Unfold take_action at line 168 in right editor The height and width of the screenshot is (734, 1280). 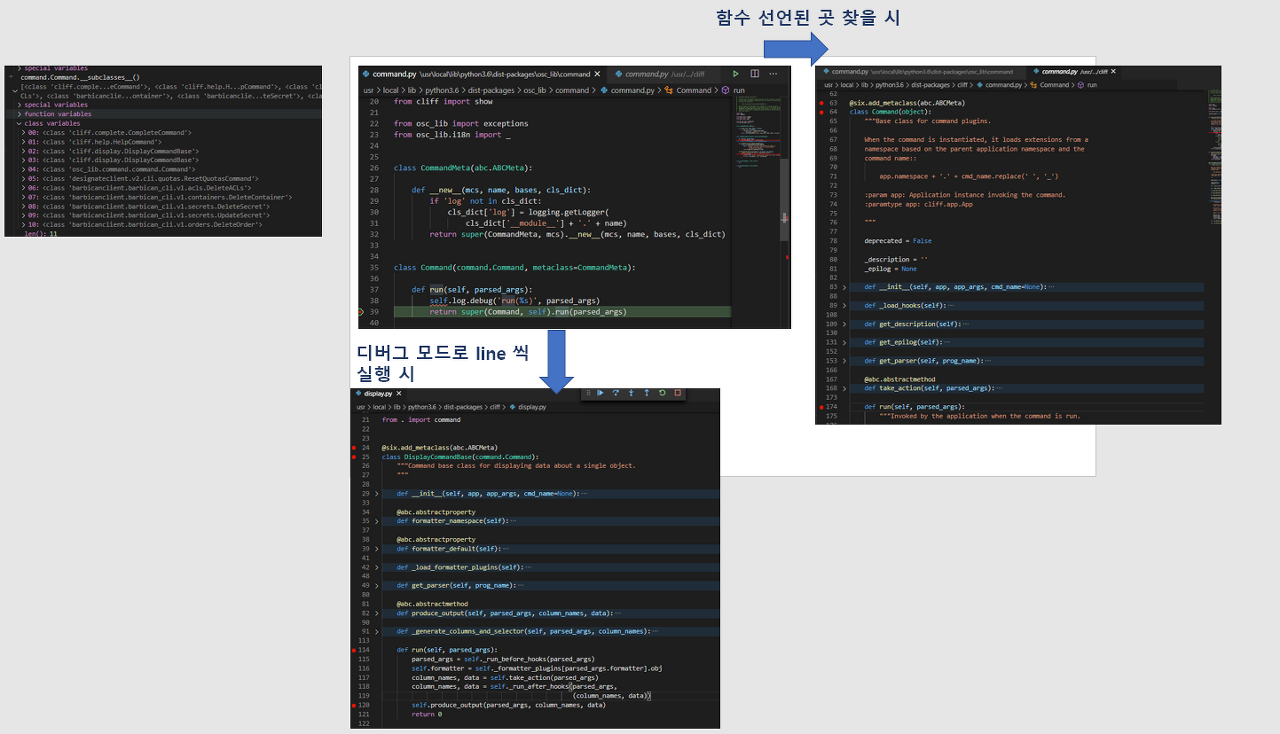coord(843,388)
